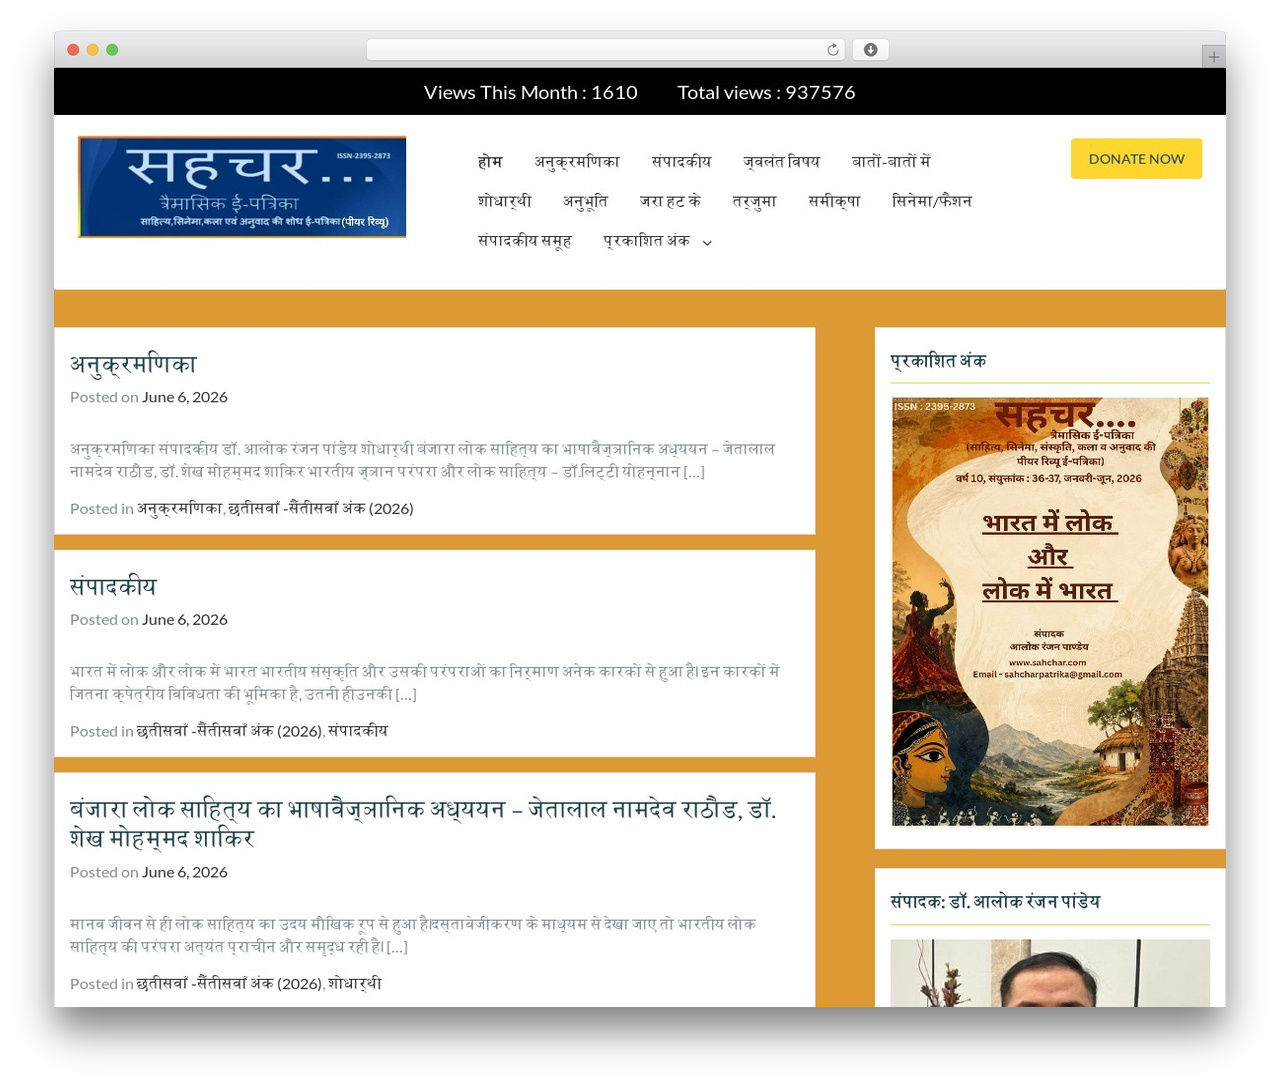Click the DONATE NOW button
The width and height of the screenshot is (1280, 1084).
point(1136,159)
